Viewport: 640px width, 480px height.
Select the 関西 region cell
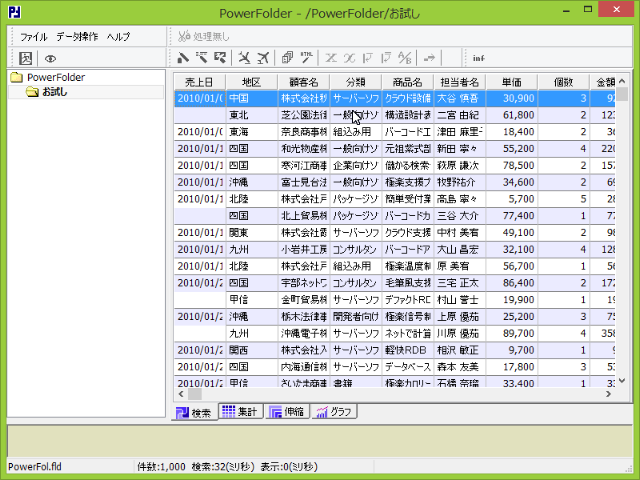click(251, 350)
